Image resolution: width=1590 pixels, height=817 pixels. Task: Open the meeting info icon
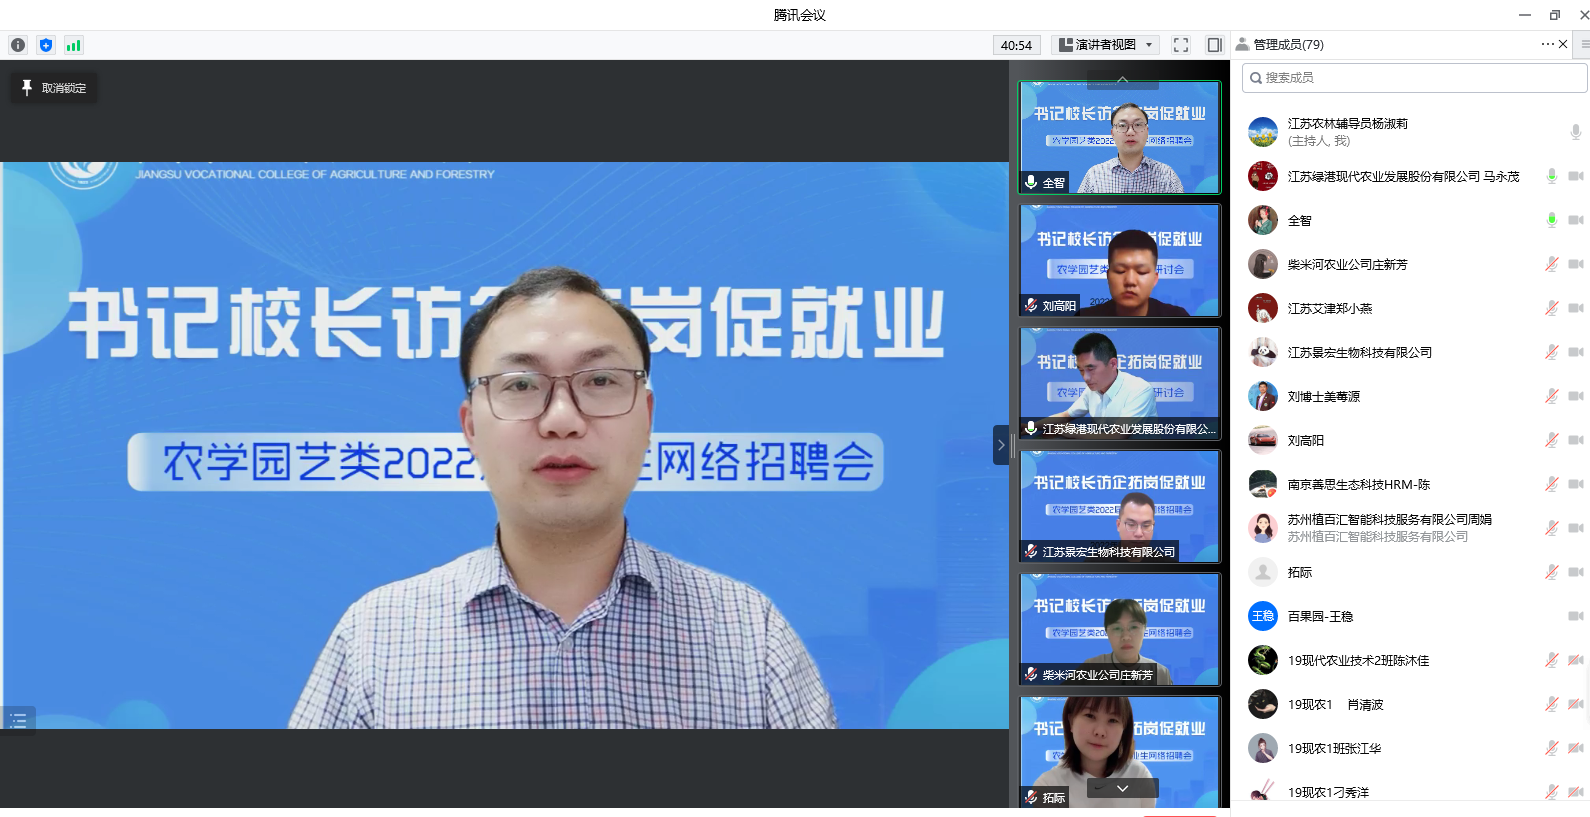pyautogui.click(x=18, y=45)
